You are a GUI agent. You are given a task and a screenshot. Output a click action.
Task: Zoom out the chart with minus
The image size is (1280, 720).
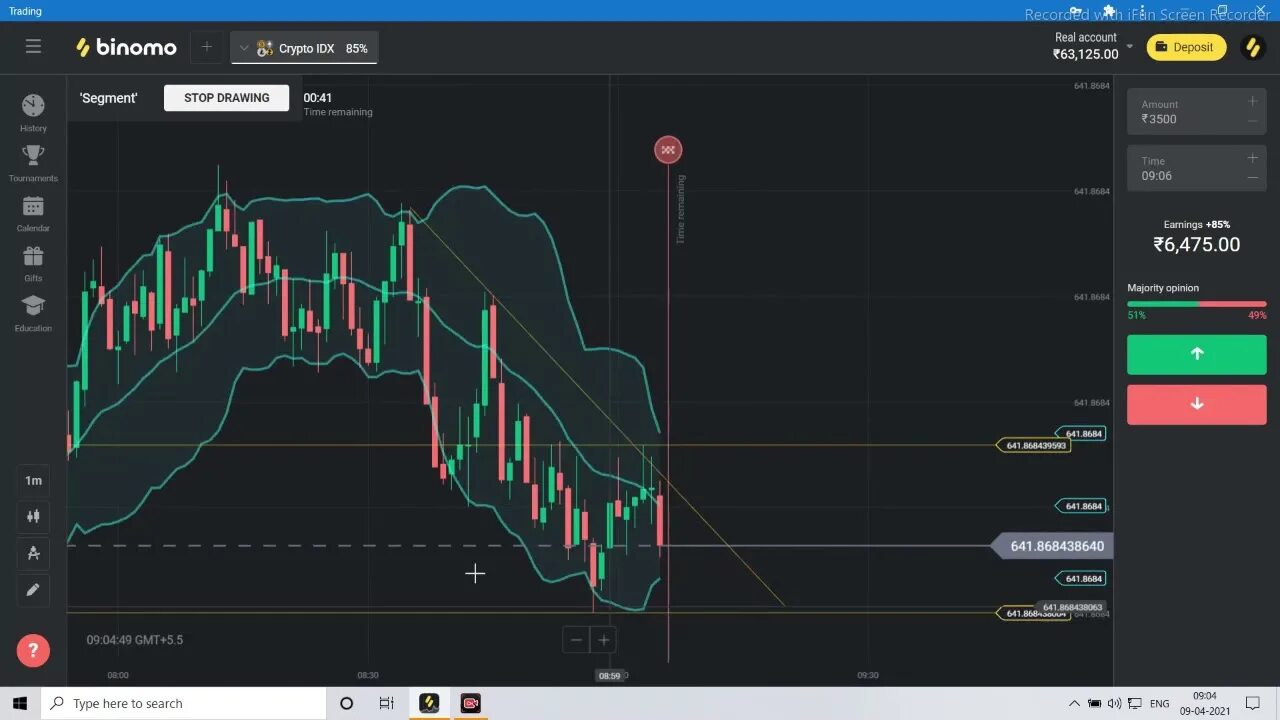pos(576,640)
